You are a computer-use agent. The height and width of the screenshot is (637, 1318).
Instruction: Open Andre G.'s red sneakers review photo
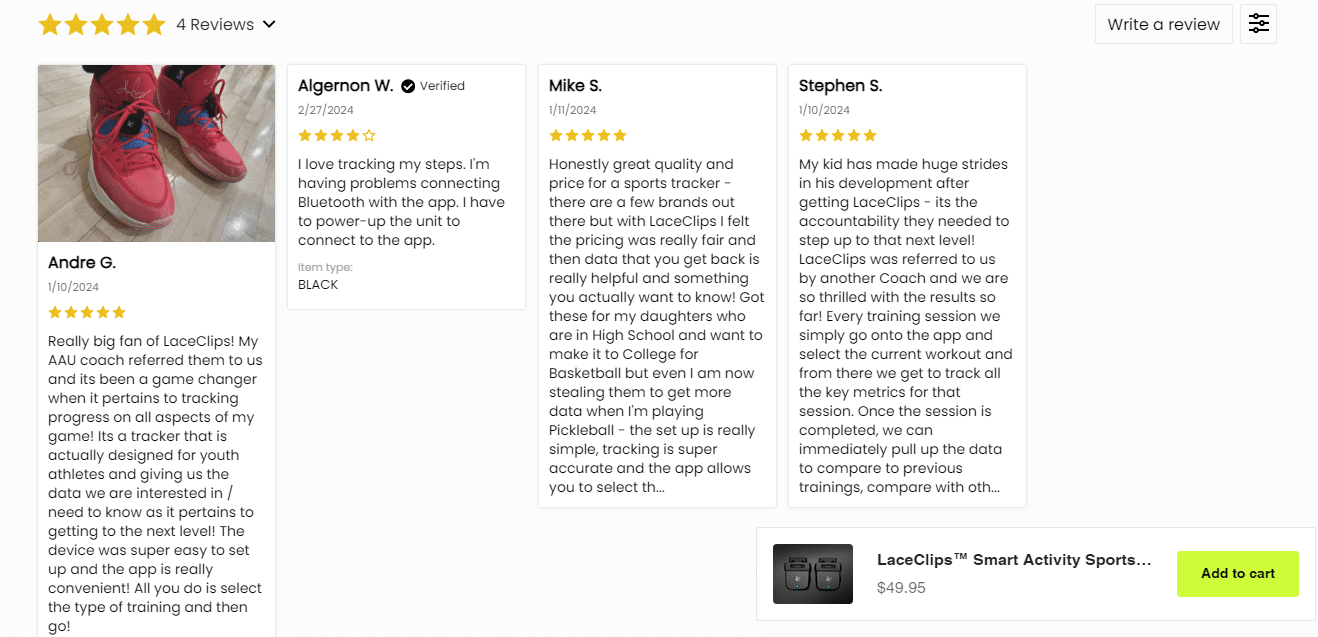click(x=156, y=153)
